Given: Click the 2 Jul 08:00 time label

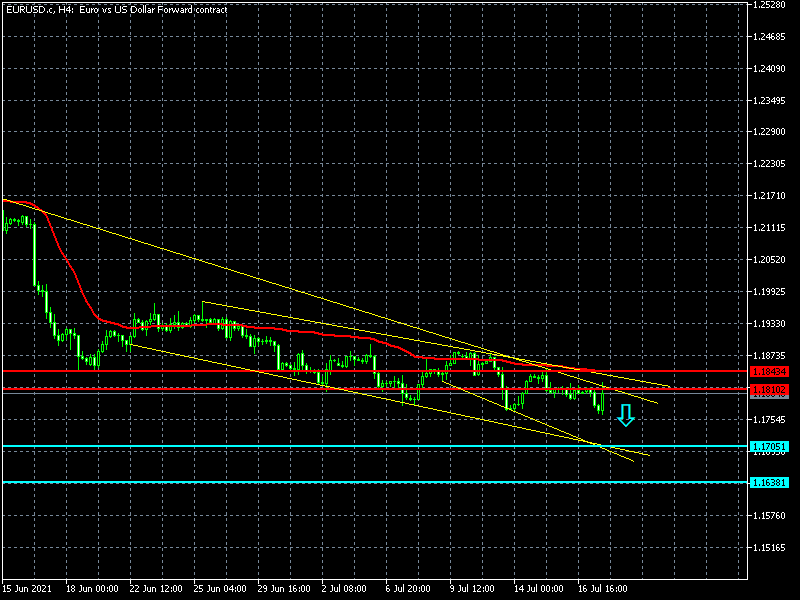Looking at the screenshot, I should [x=345, y=589].
